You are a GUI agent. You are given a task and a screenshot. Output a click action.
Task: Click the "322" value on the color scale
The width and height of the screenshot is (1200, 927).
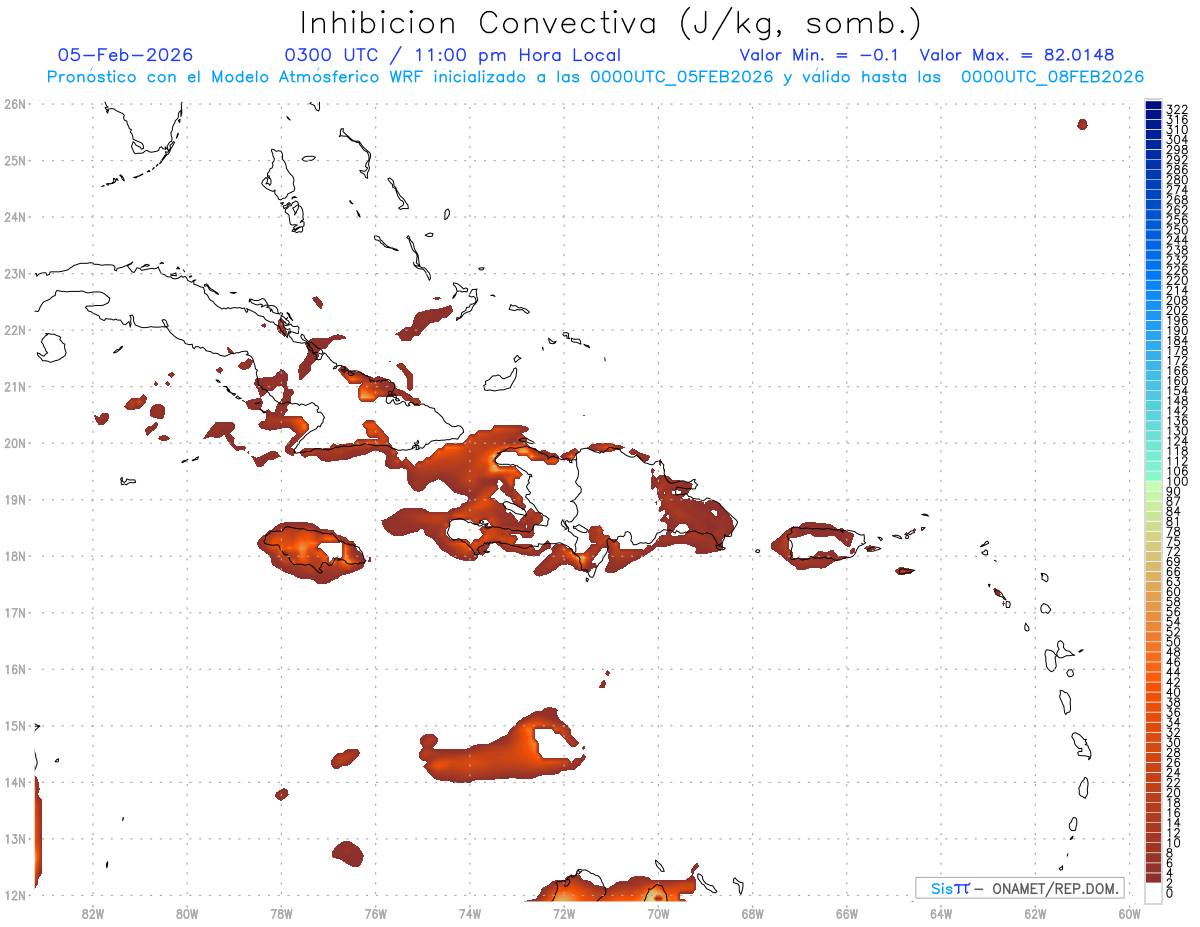(x=1177, y=109)
